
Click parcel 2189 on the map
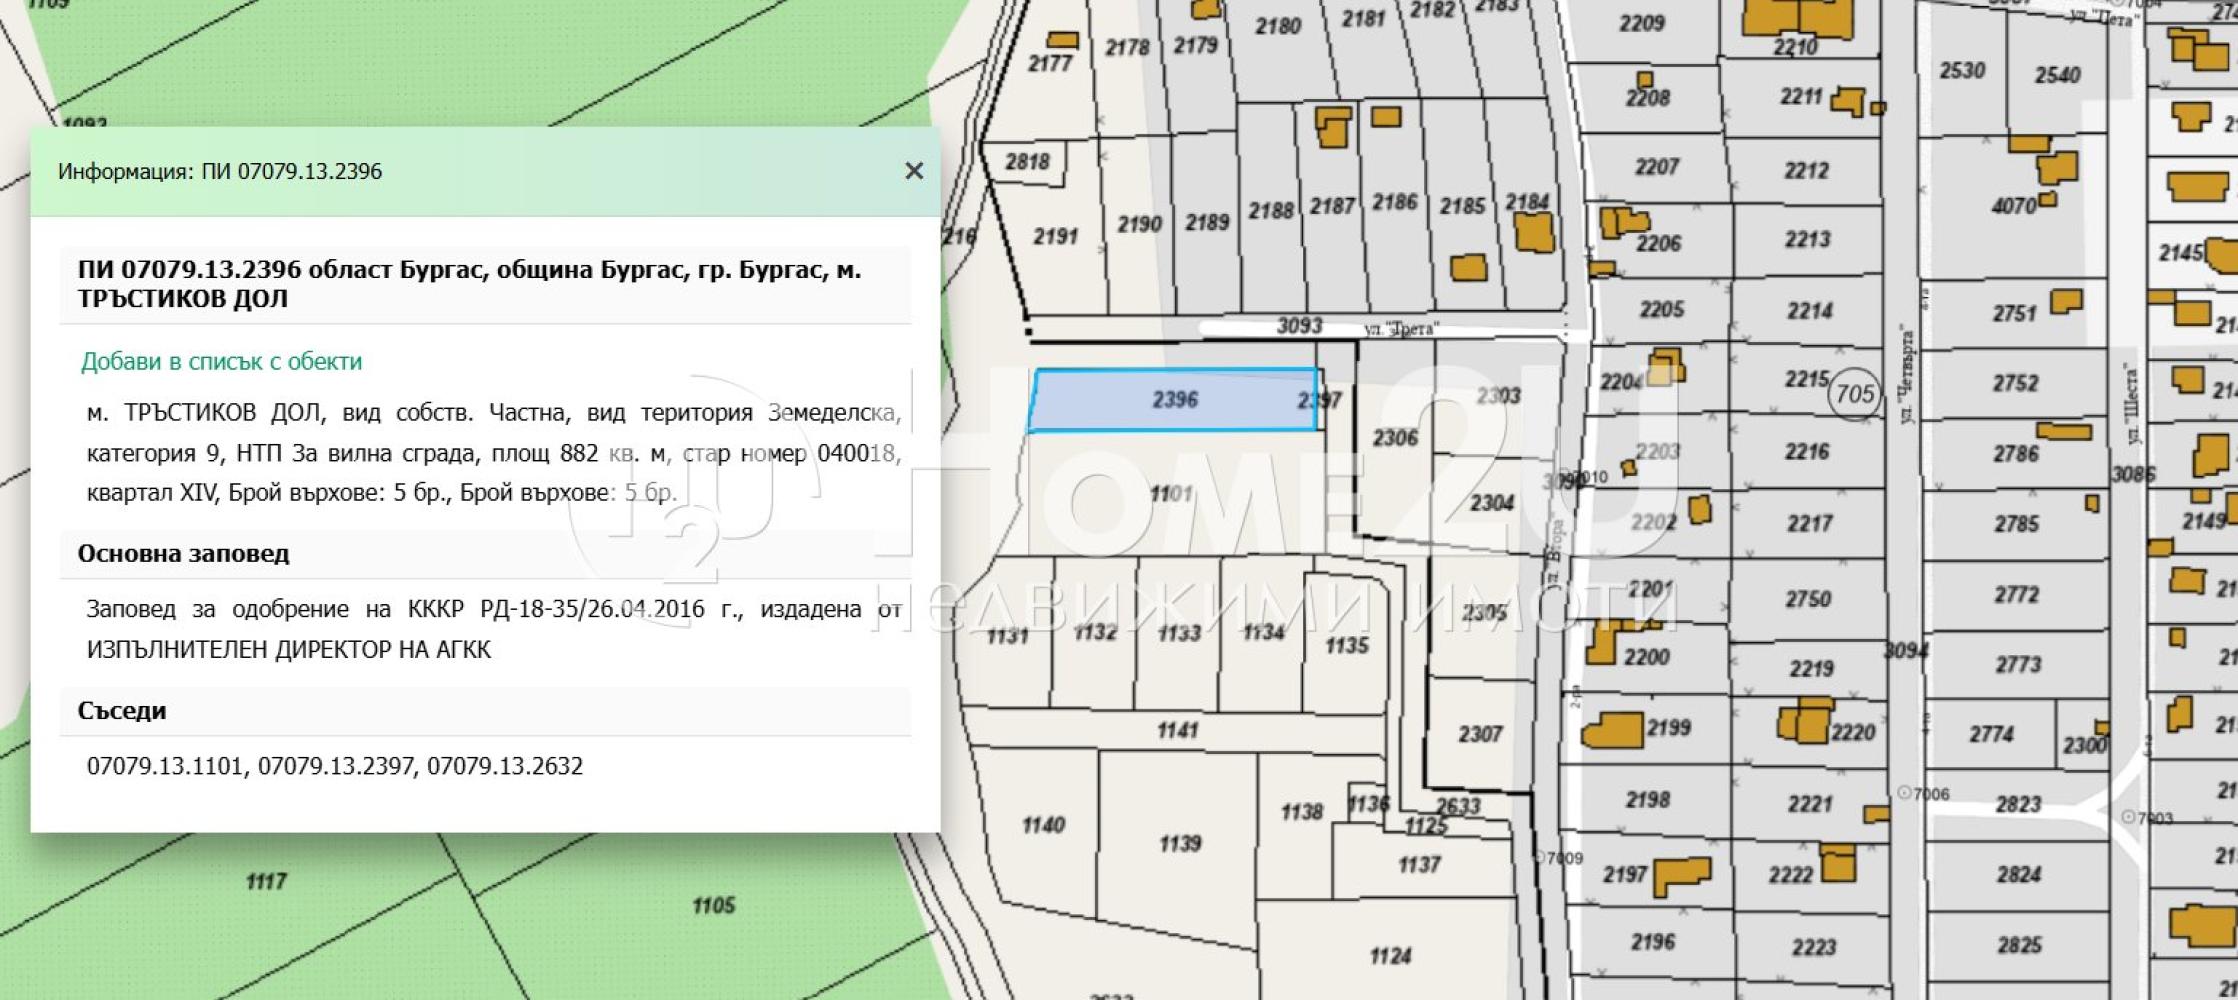point(1206,223)
